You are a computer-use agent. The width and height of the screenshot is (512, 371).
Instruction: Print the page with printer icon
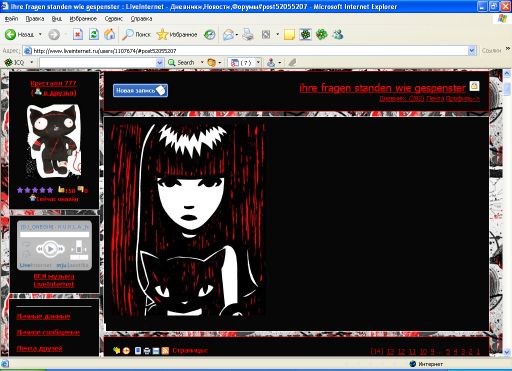[248, 34]
